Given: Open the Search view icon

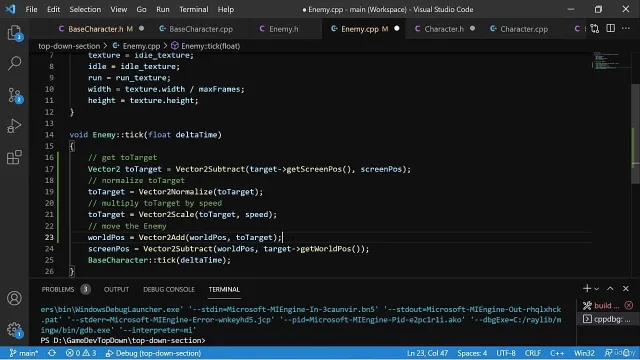Looking at the screenshot, I should pos(14,63).
